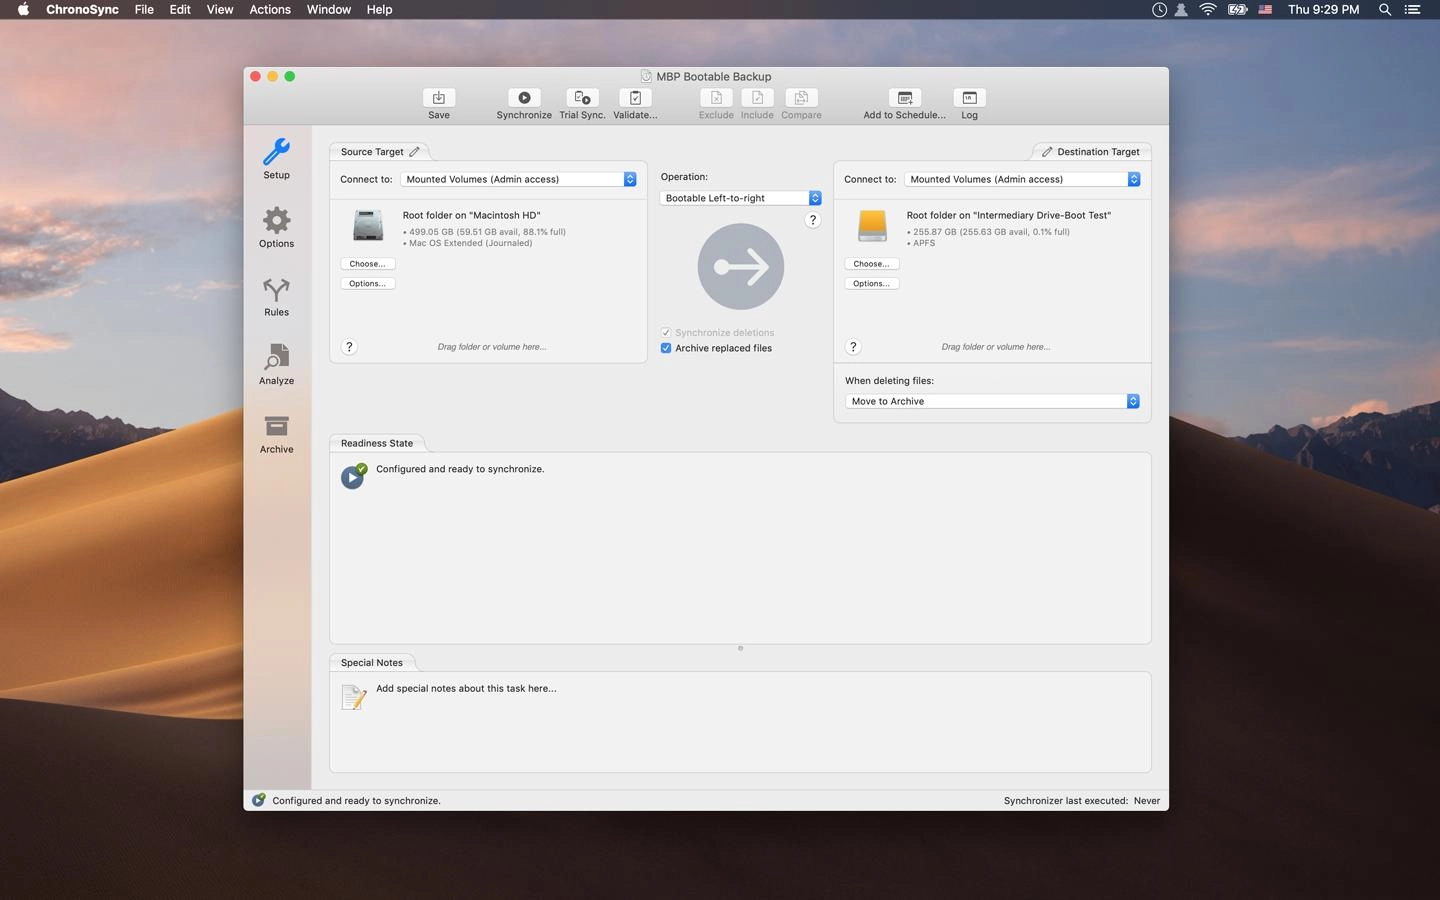Open the Help menu

pyautogui.click(x=379, y=10)
